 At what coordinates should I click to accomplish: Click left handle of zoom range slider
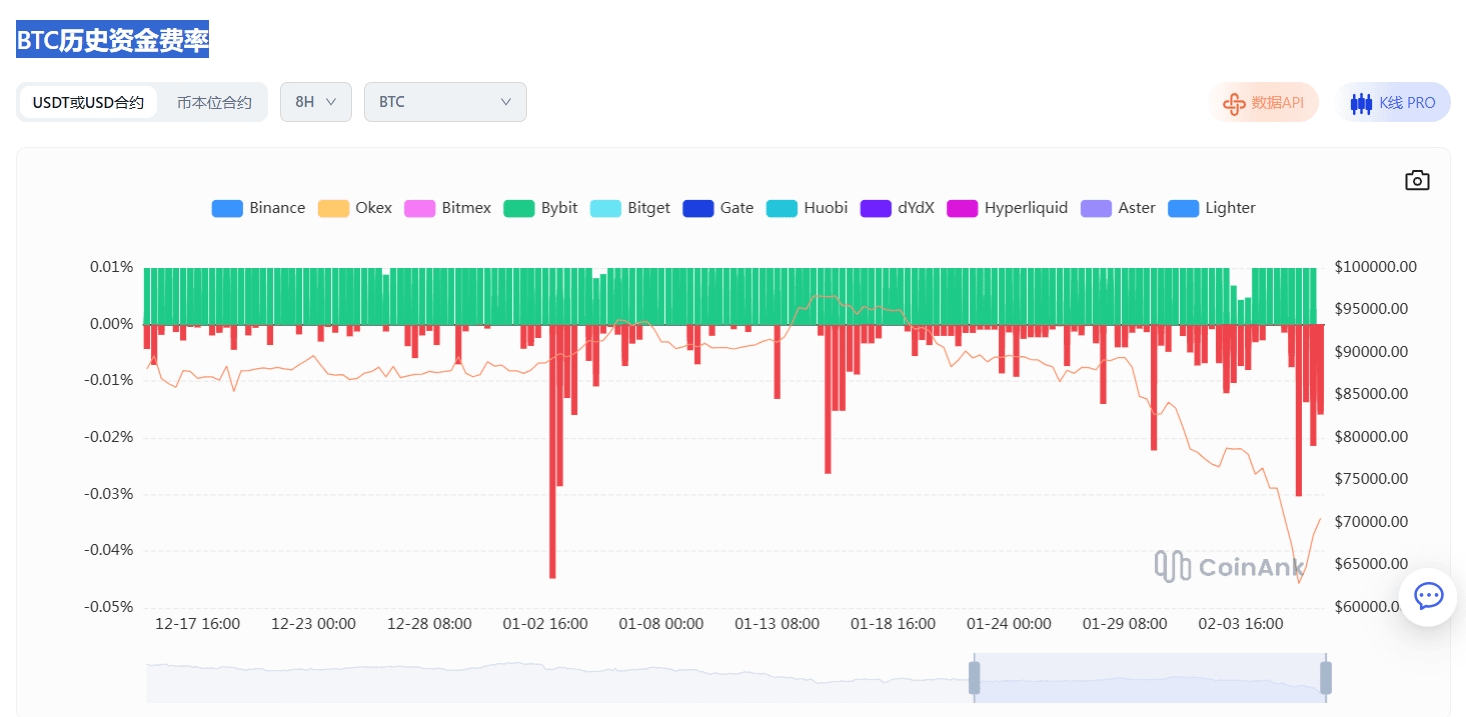(974, 678)
